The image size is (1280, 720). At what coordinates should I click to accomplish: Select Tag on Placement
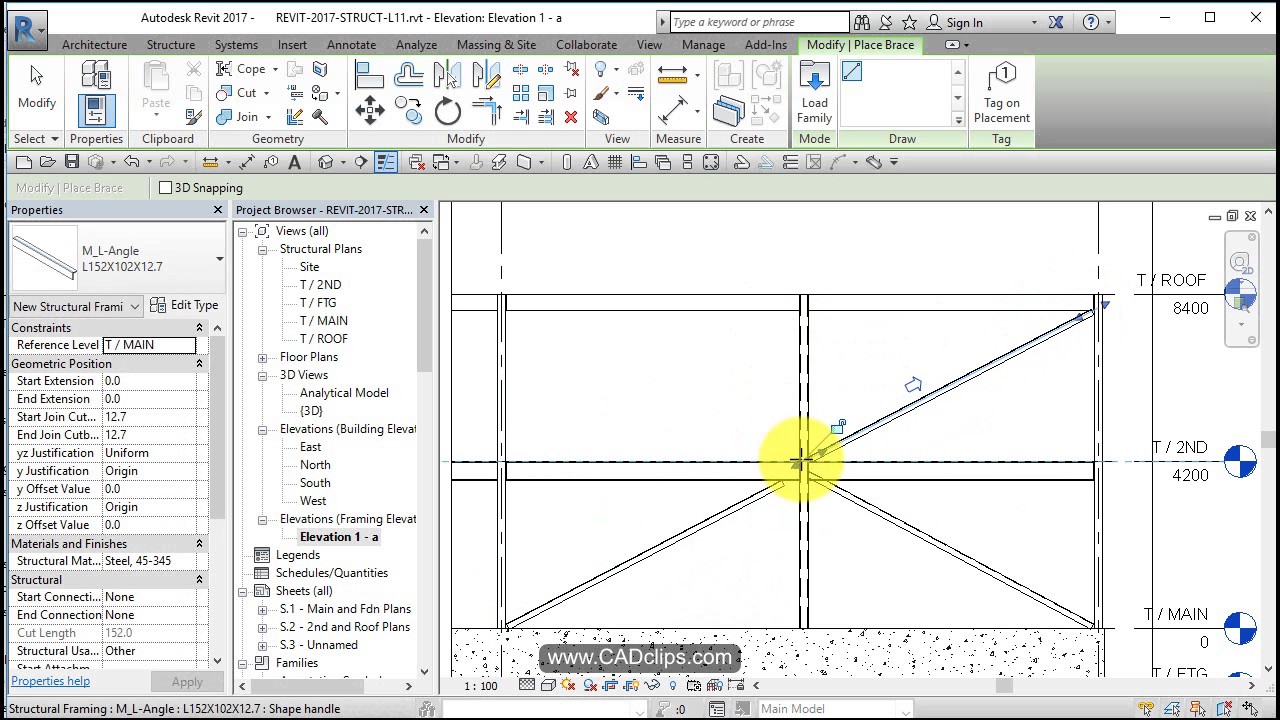(x=1001, y=91)
